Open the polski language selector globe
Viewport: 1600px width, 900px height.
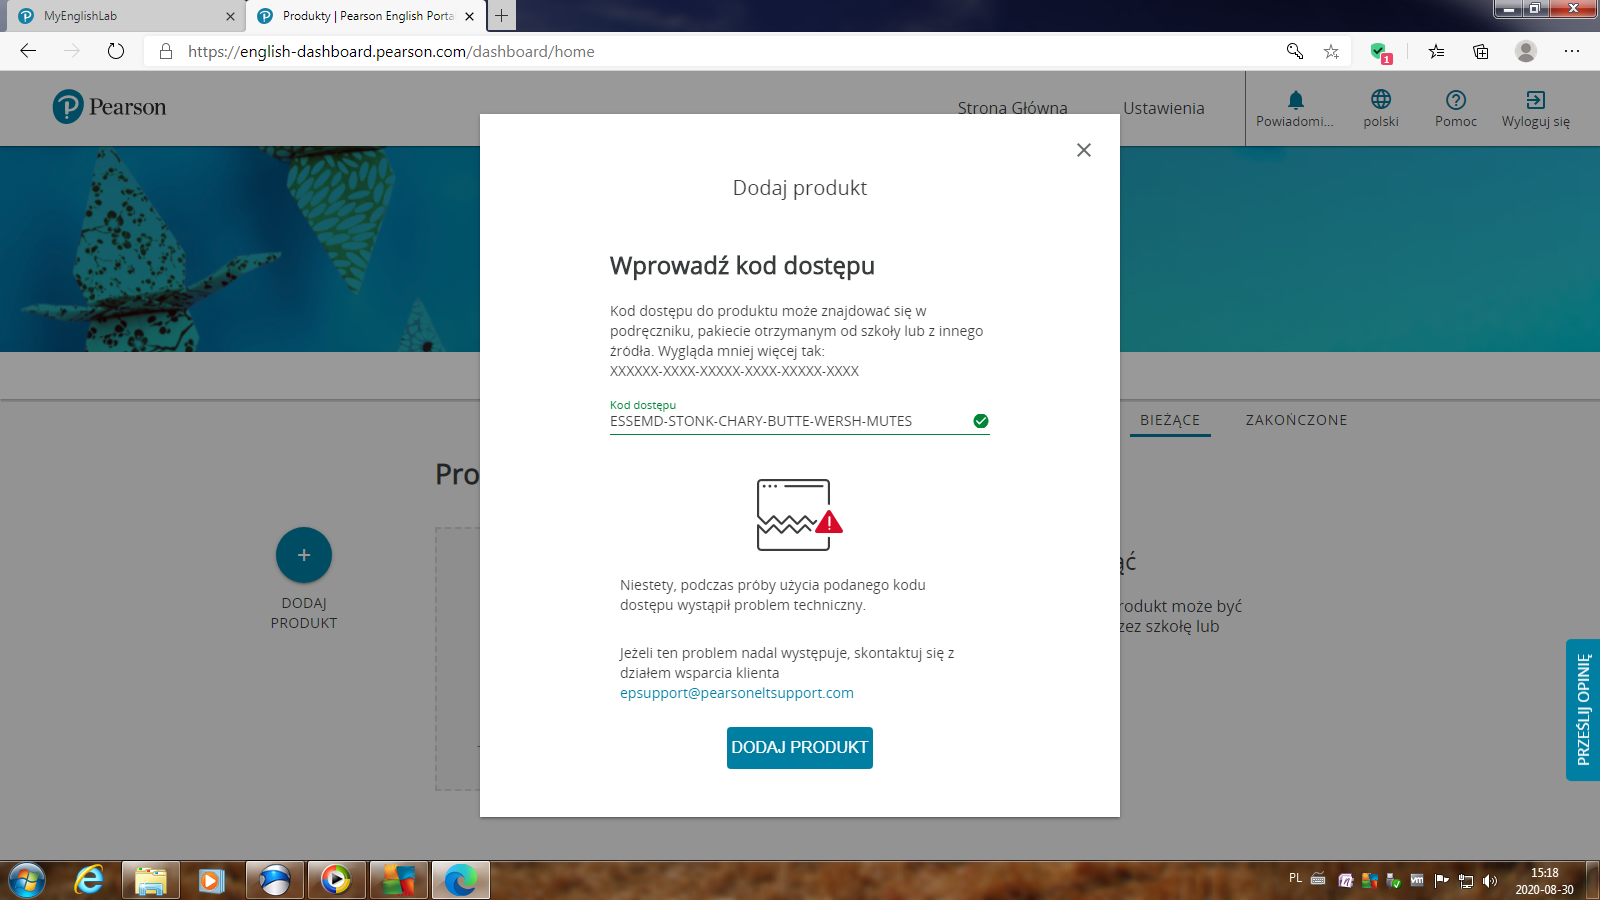point(1381,109)
